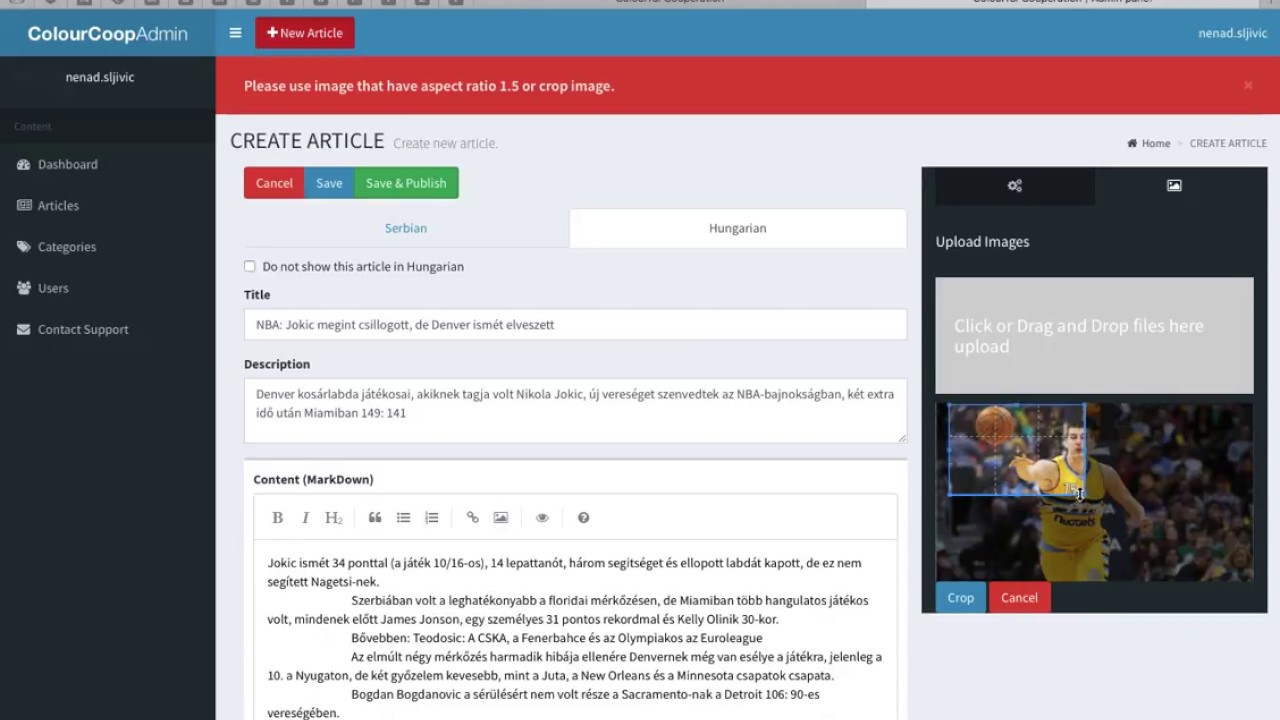Dismiss the red aspect ratio alert
1280x720 pixels.
[x=1248, y=86]
